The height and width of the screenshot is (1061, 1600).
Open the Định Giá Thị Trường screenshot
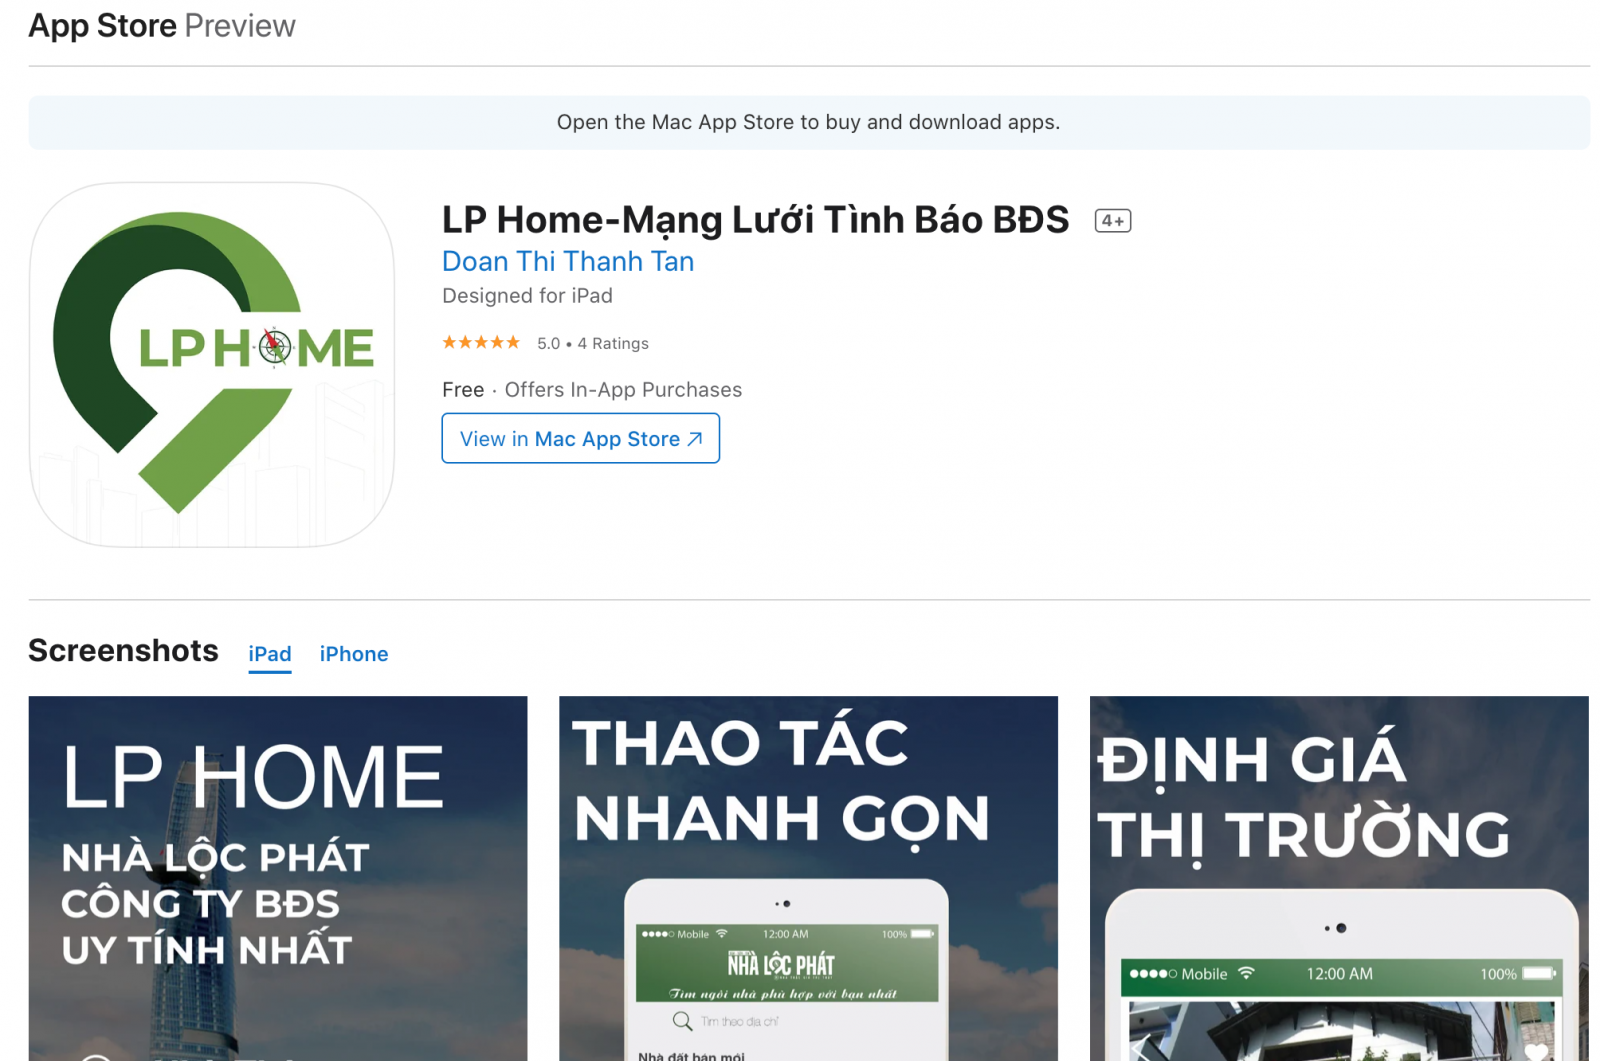point(1339,878)
